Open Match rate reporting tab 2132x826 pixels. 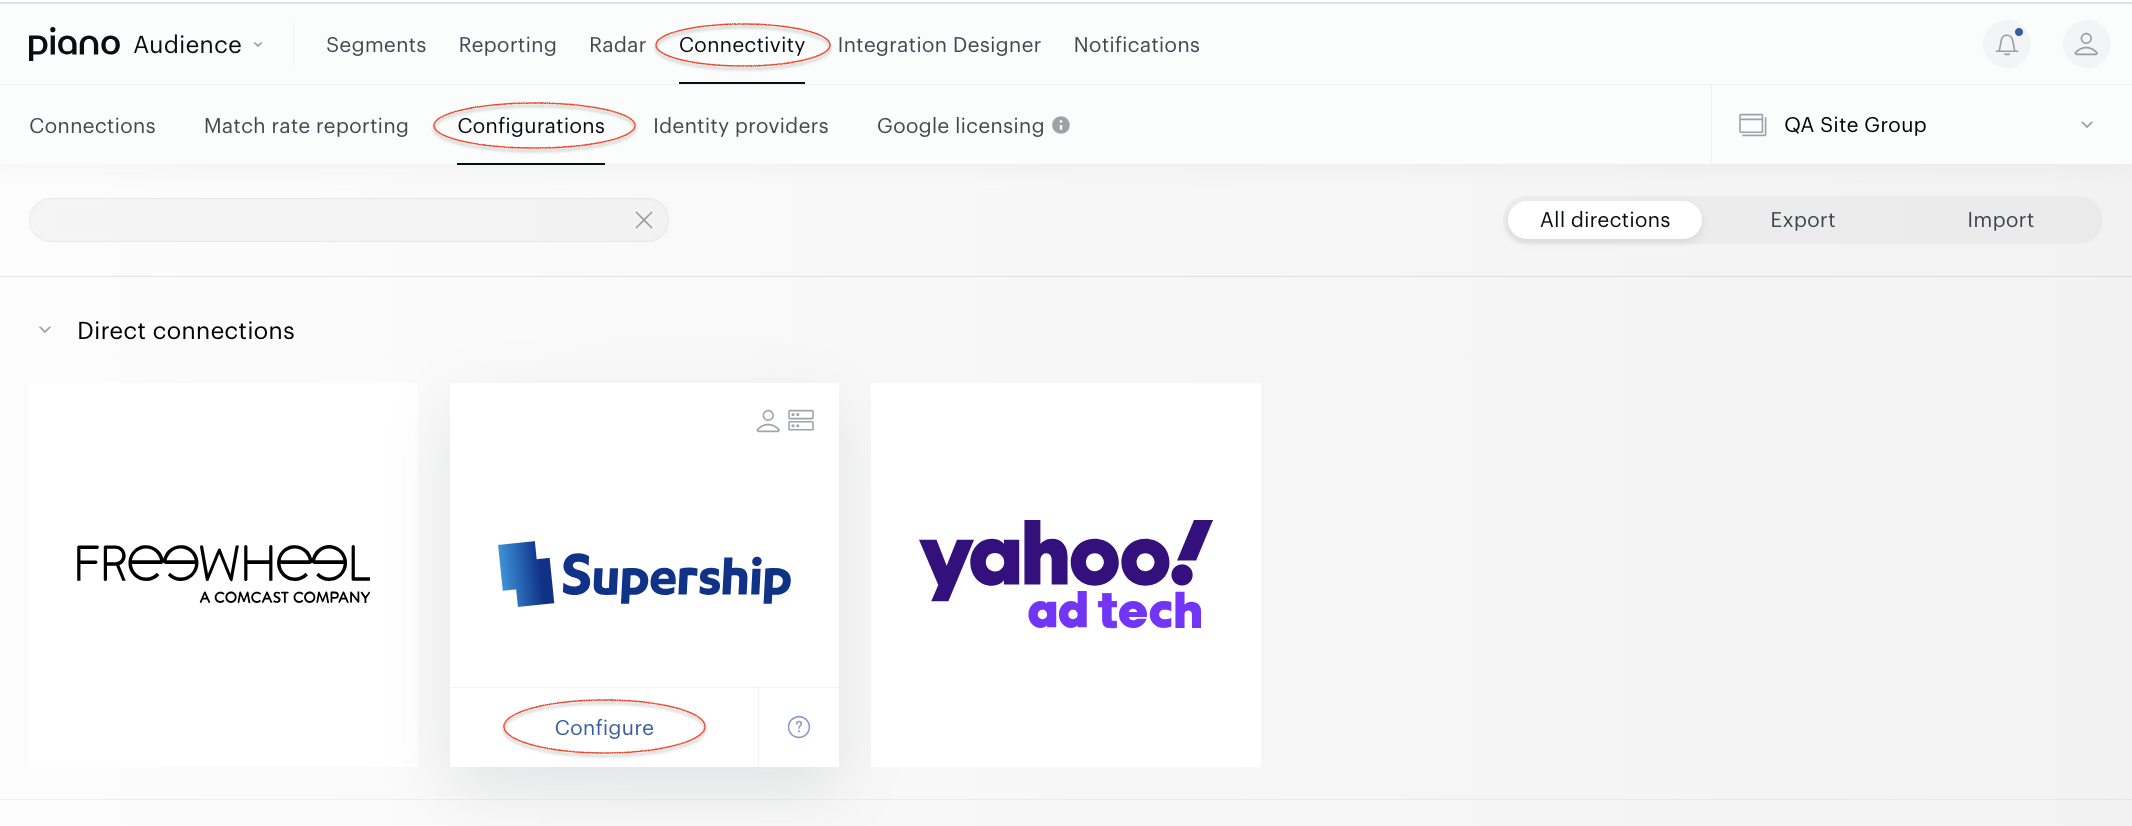(x=306, y=126)
